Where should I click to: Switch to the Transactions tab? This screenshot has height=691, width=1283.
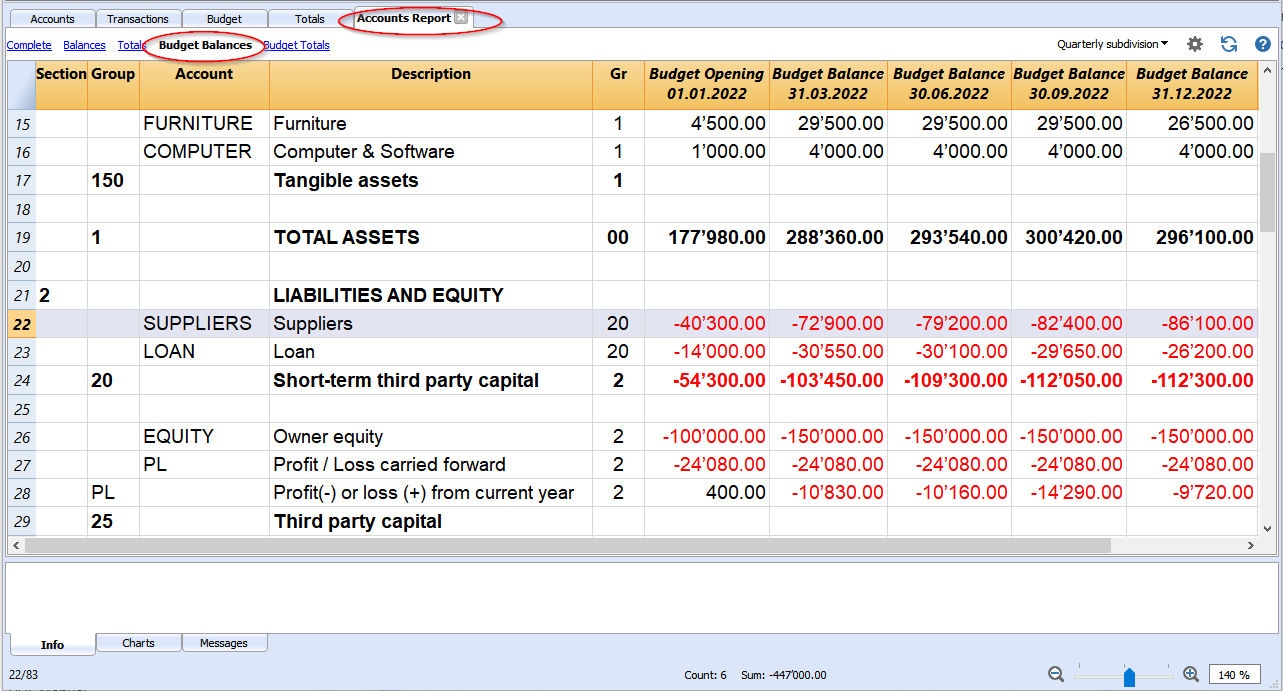[x=138, y=19]
